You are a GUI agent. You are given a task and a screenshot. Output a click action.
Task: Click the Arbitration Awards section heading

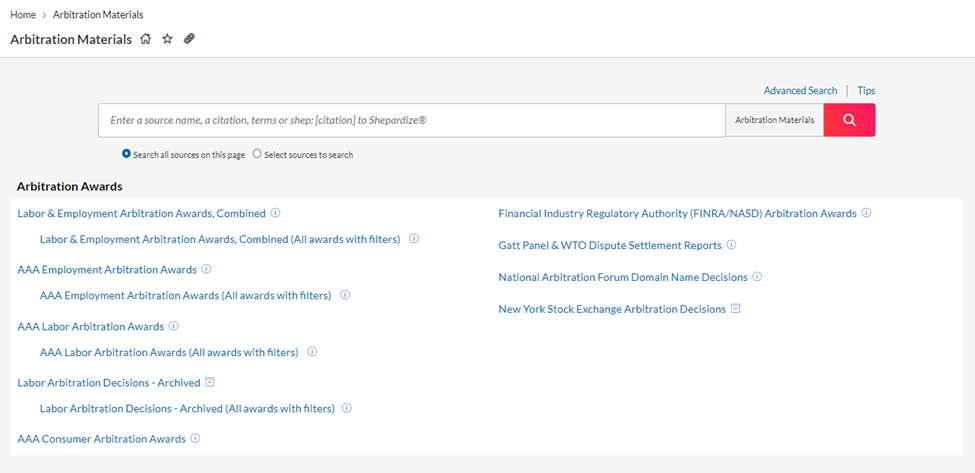point(70,186)
